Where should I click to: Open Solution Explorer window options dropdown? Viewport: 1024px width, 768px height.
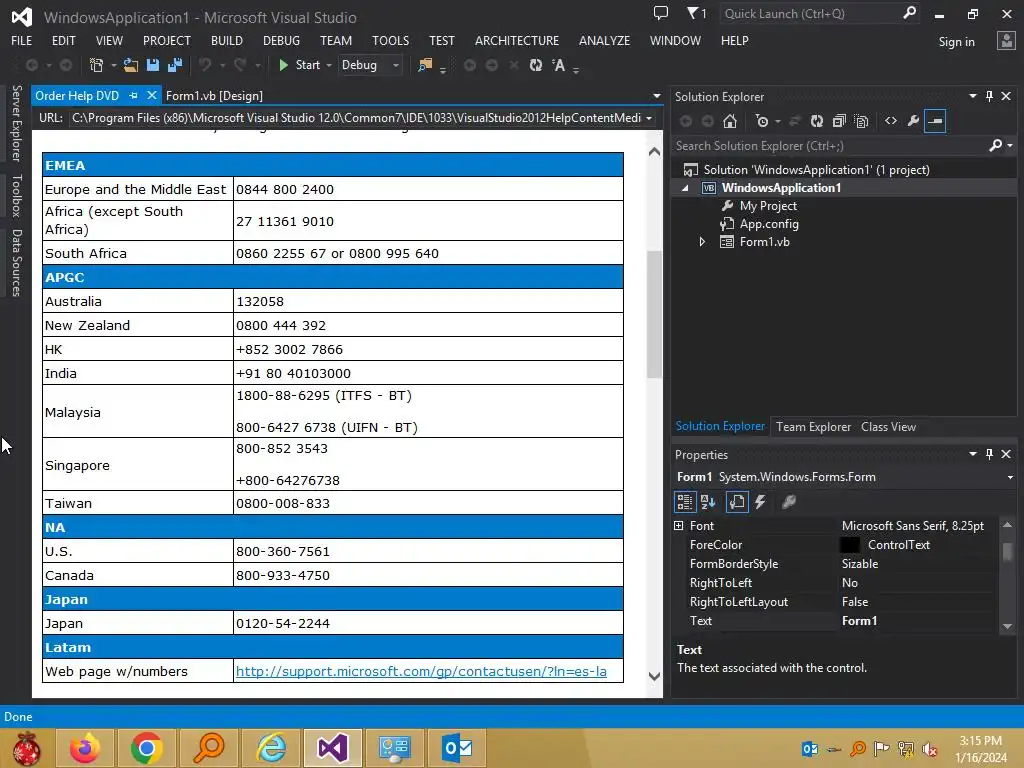tap(973, 97)
